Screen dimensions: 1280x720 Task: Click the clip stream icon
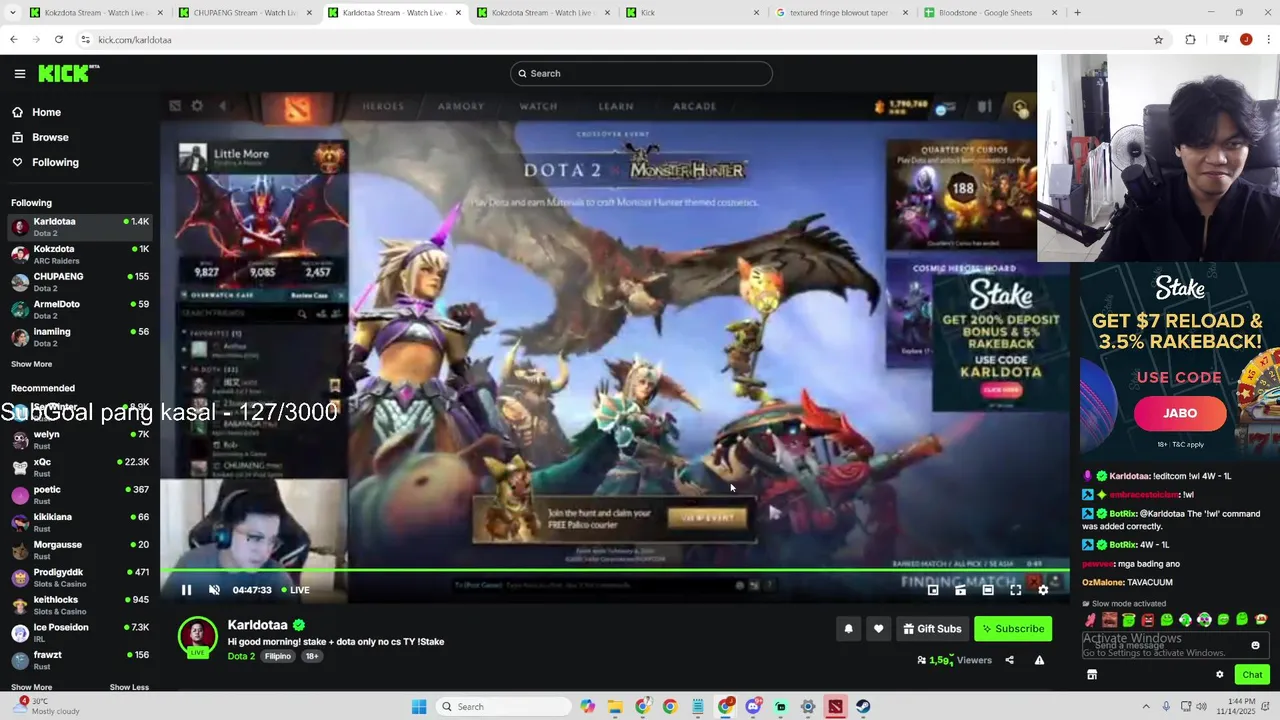click(x=960, y=590)
